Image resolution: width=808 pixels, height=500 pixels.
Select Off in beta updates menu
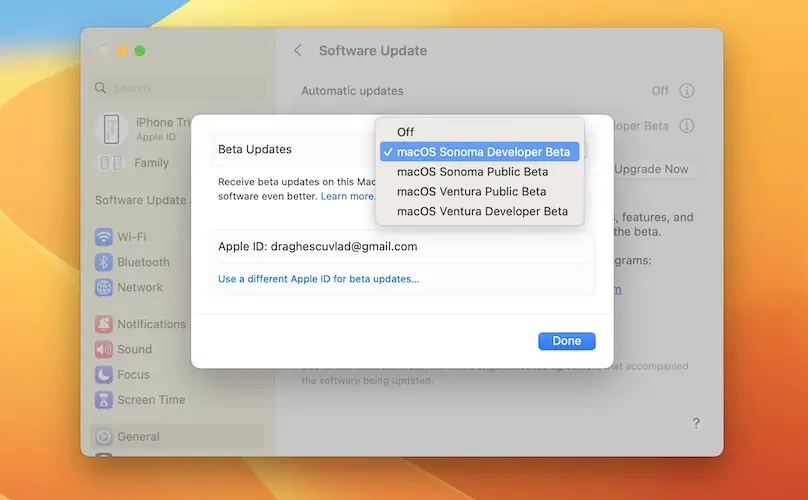pyautogui.click(x=405, y=132)
